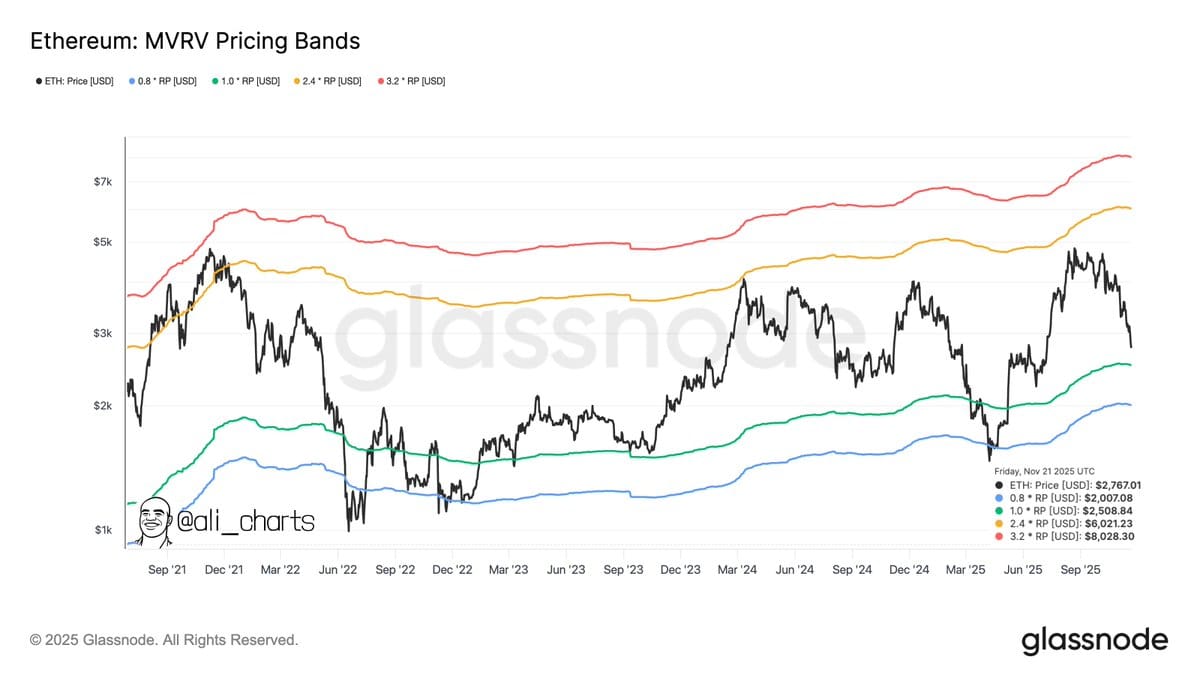Toggle the 3.2 * RP [USD] legend label
The image size is (1200, 675).
click(415, 81)
